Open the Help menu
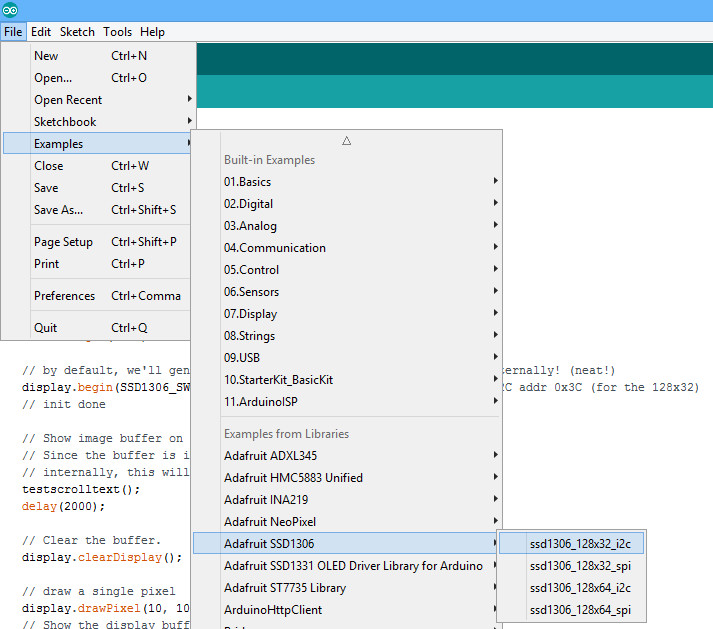 tap(152, 32)
